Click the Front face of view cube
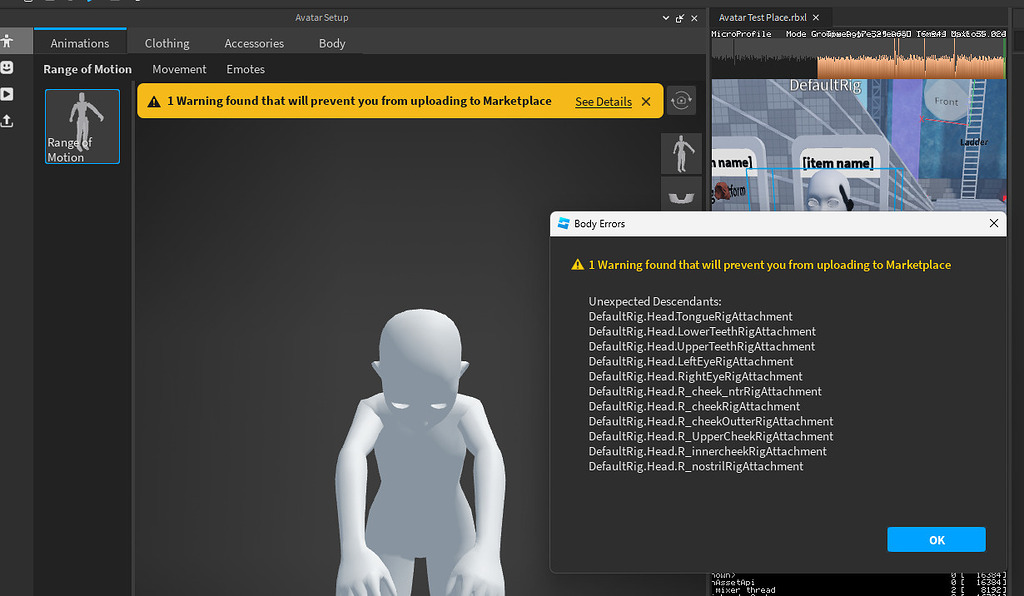This screenshot has width=1024, height=596. (x=946, y=101)
